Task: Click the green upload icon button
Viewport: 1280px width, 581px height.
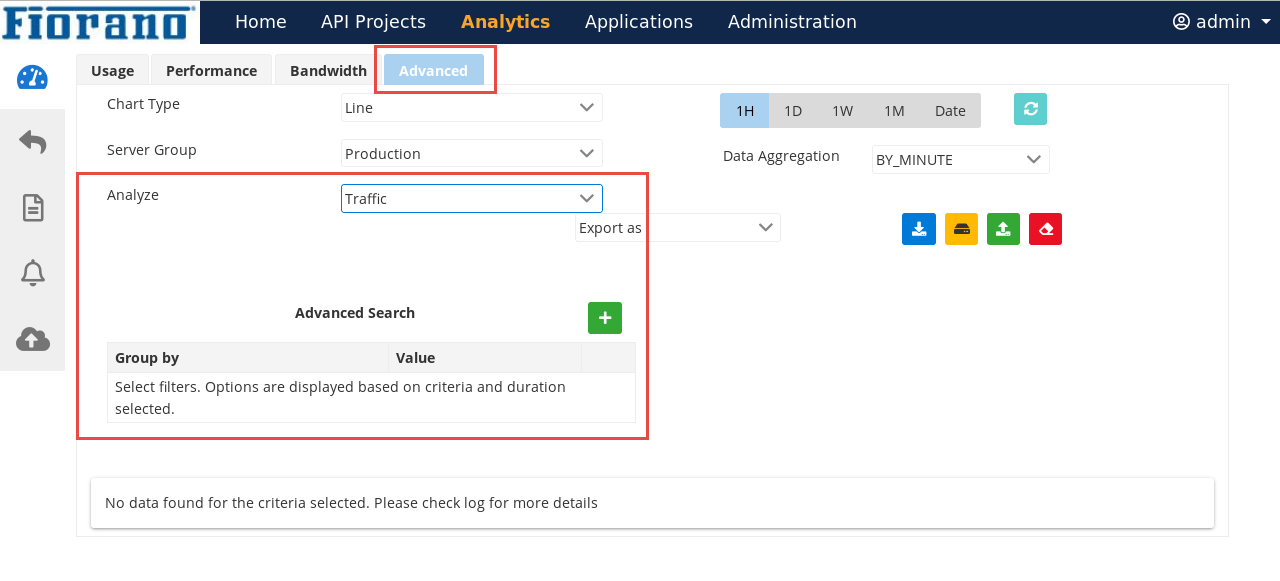Action: tap(1003, 229)
